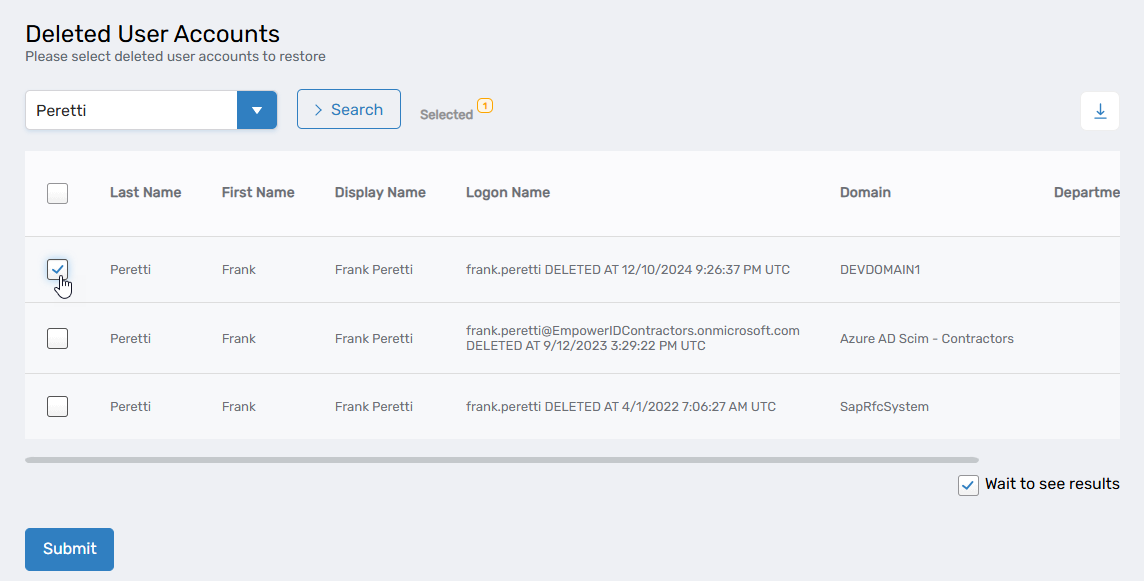Click the Search button
Screen dimensions: 1144x581
tap(348, 109)
